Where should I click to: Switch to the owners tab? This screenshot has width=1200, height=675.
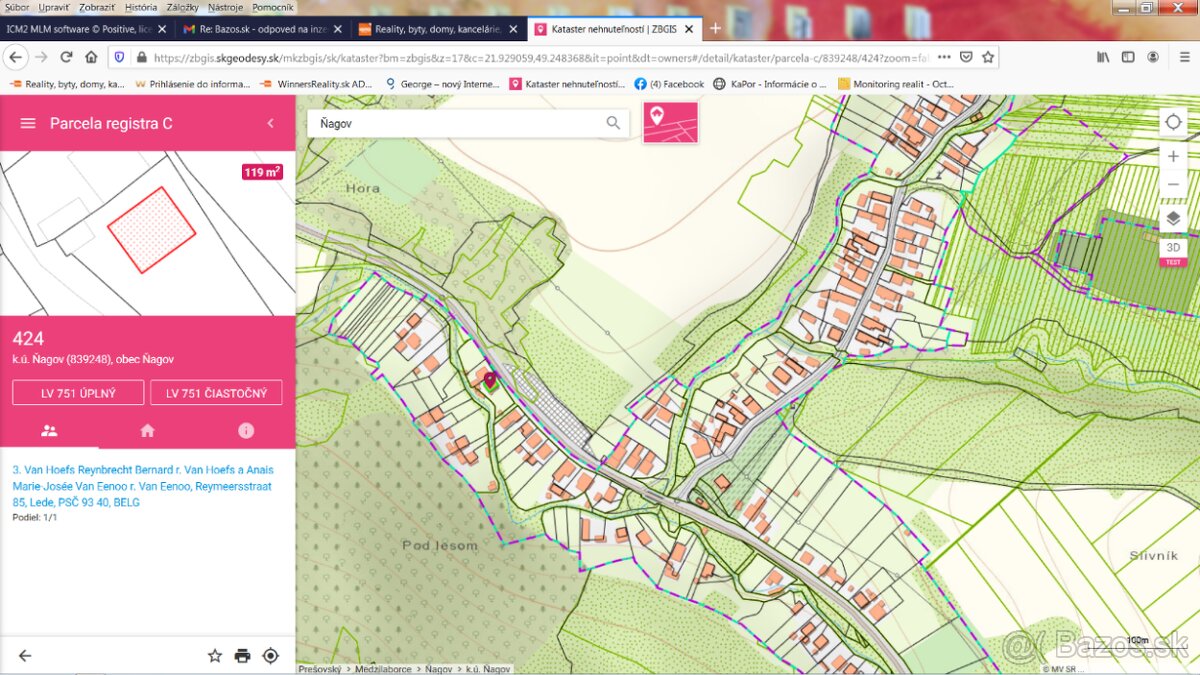pos(49,431)
